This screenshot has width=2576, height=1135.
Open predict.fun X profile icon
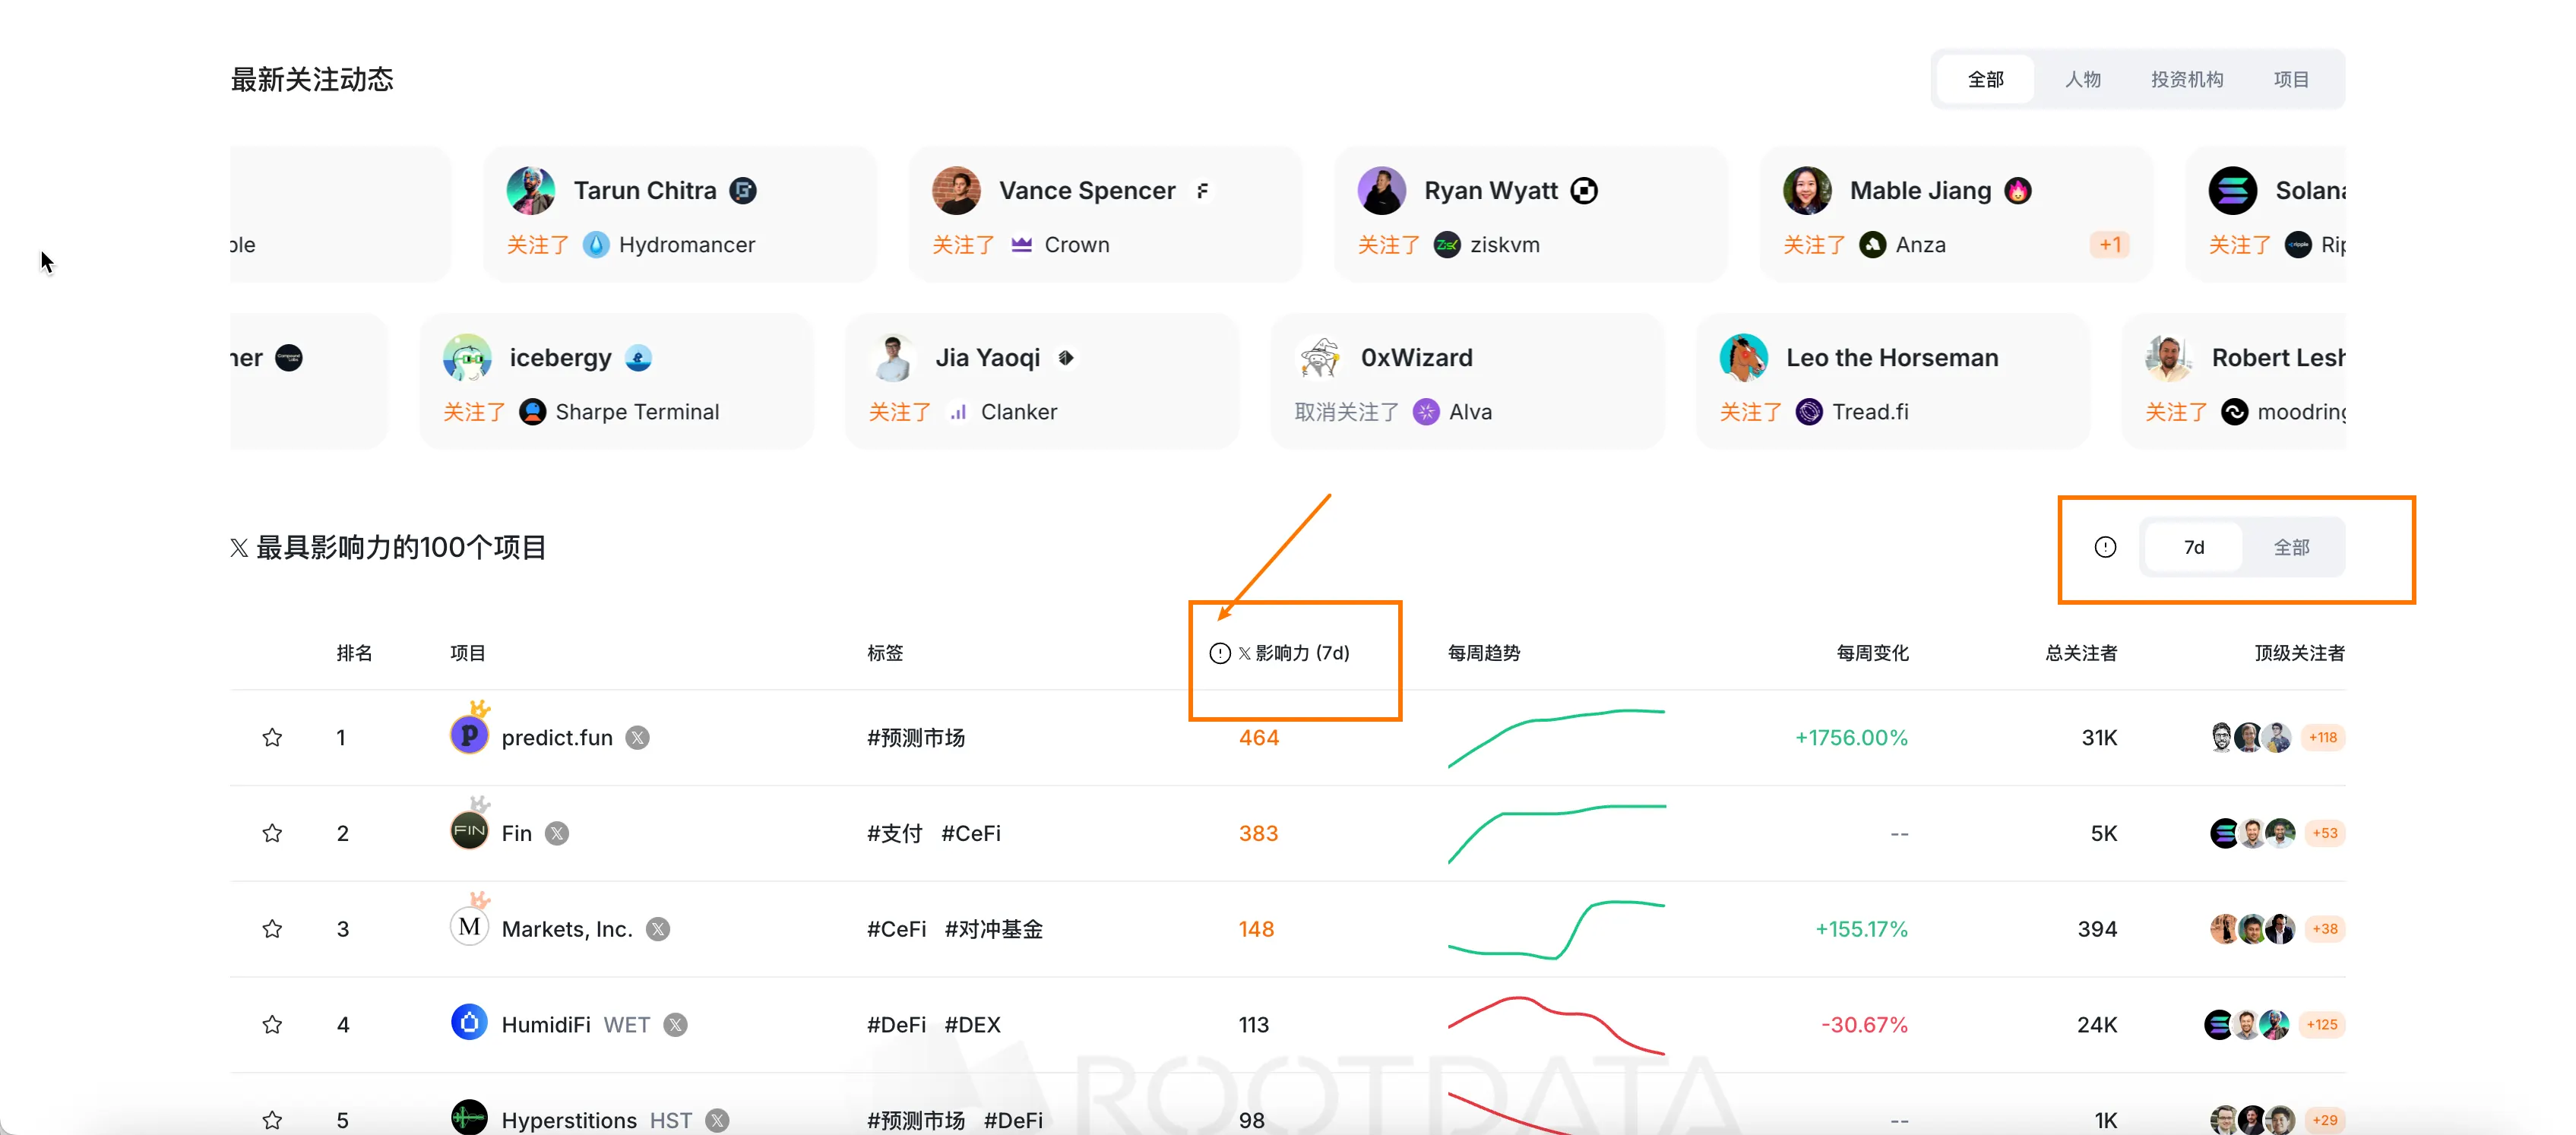[637, 737]
